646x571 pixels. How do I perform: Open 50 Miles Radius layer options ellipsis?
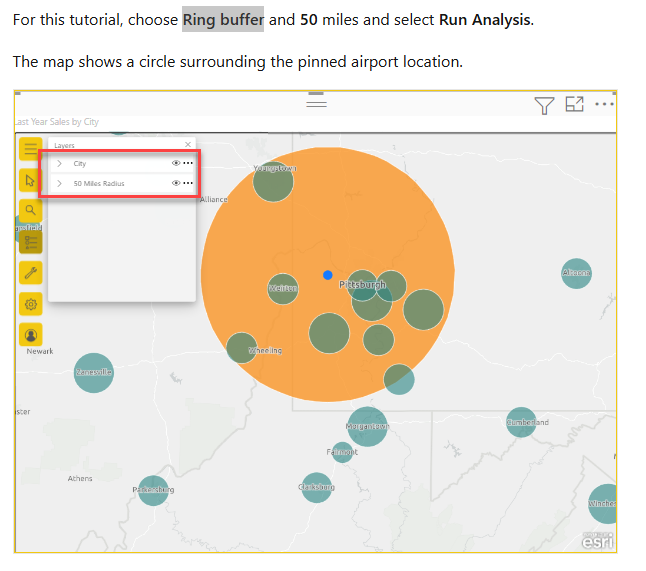188,183
